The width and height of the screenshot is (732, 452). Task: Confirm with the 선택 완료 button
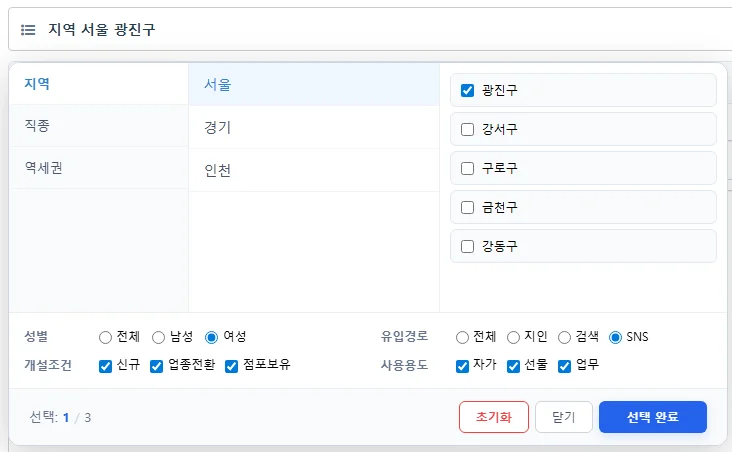pos(653,417)
